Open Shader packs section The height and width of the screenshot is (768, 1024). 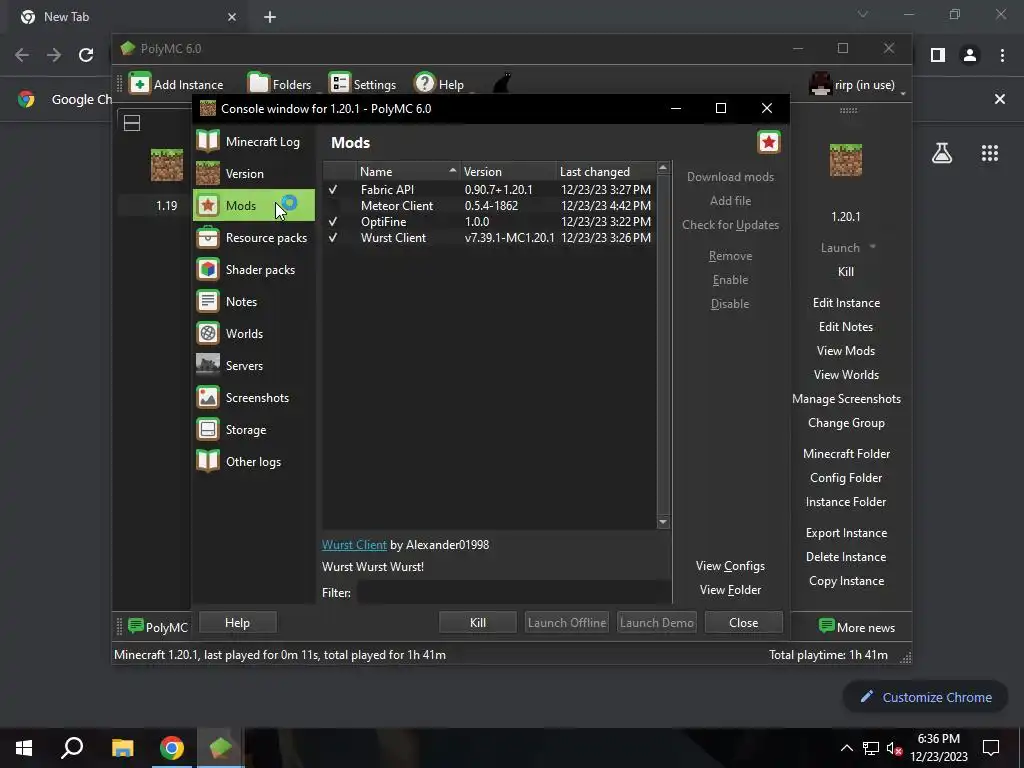click(x=254, y=270)
